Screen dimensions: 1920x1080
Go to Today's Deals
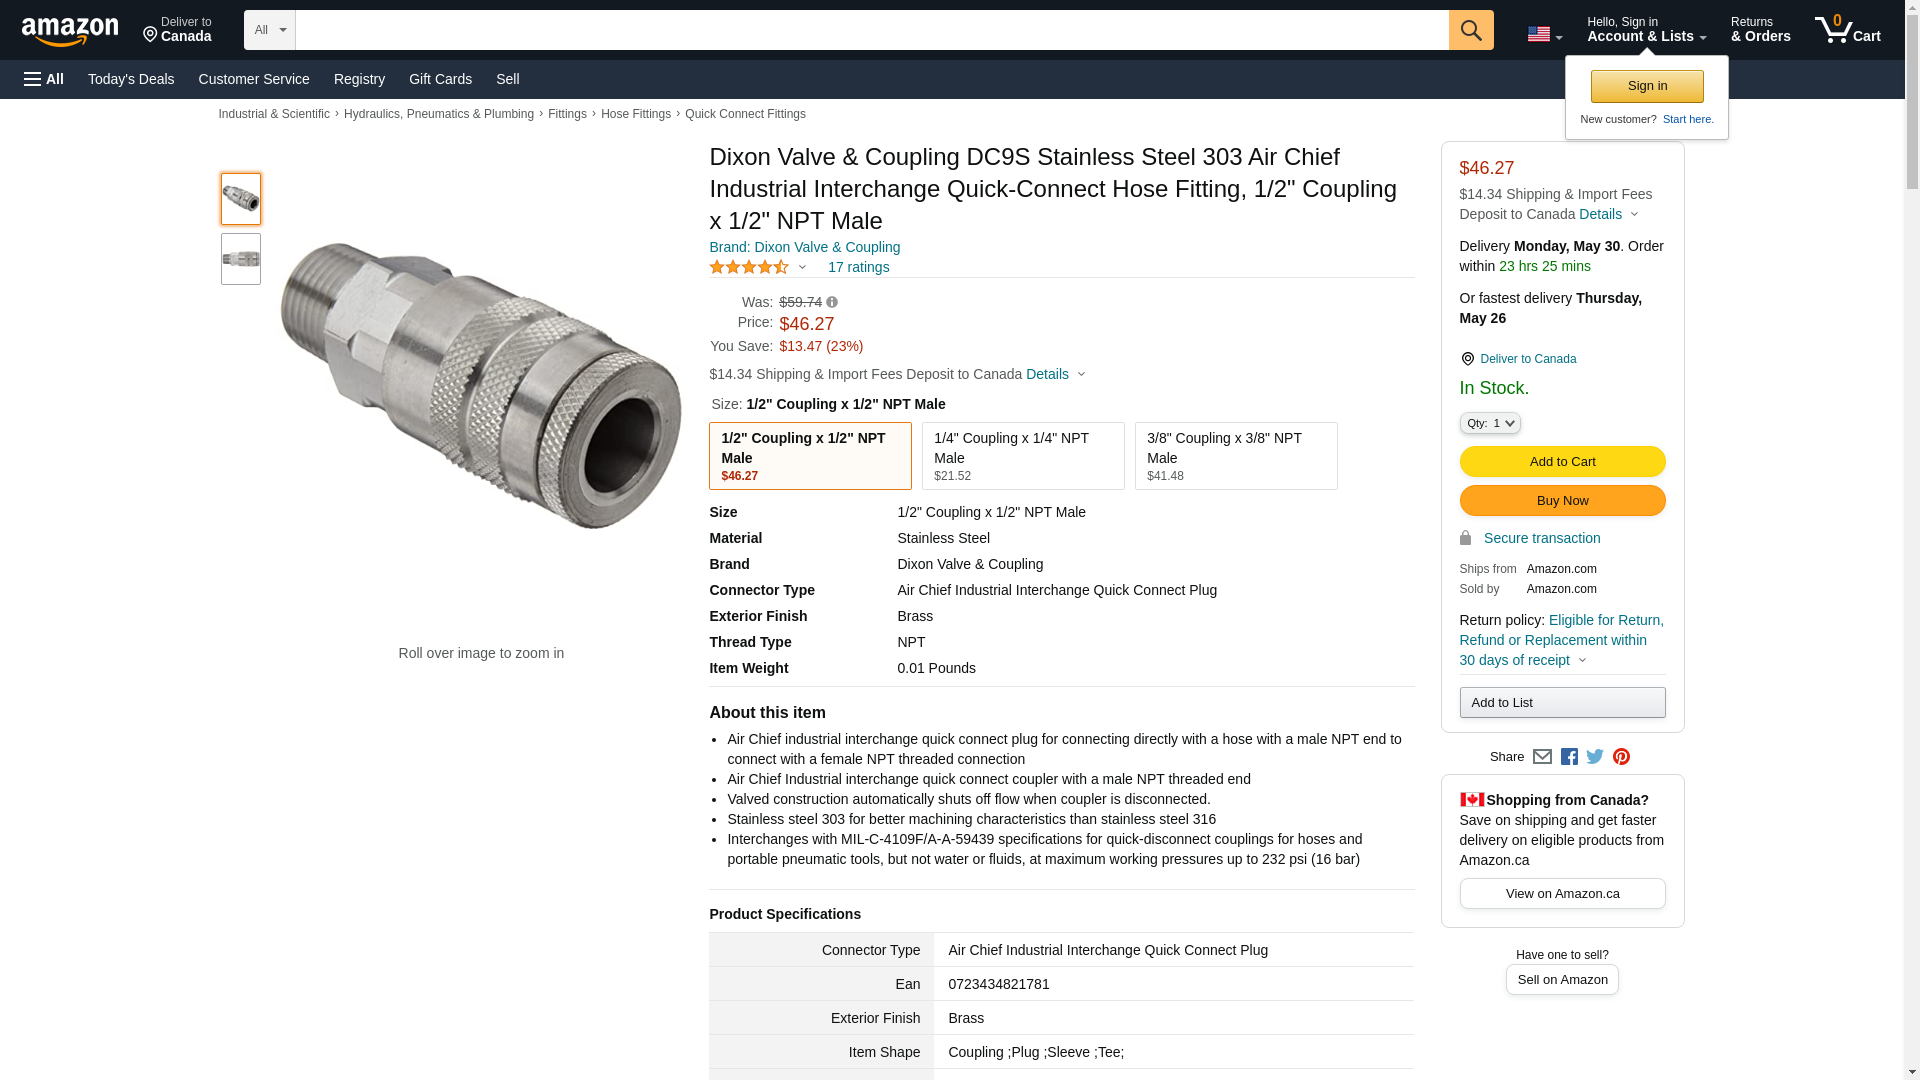[x=131, y=79]
